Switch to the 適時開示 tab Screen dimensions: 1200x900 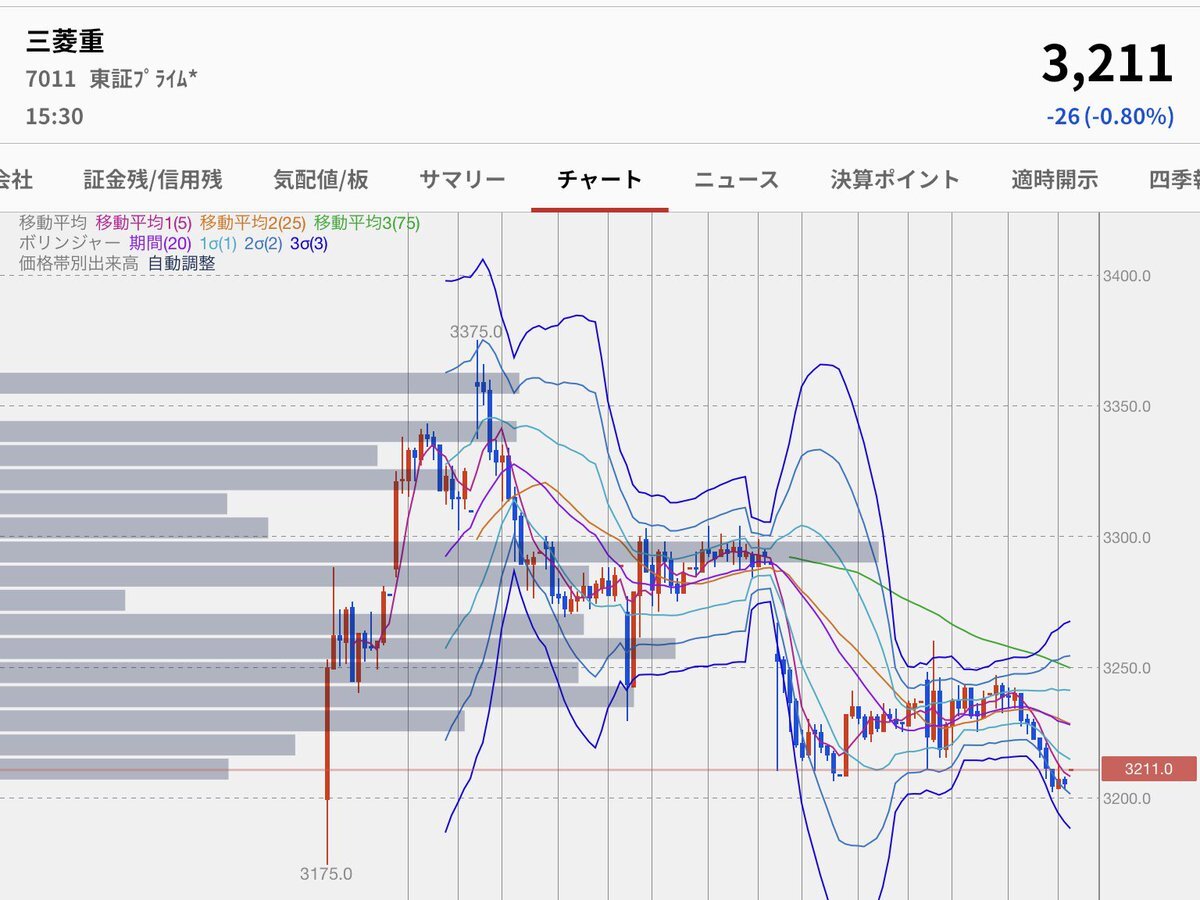(x=1054, y=180)
